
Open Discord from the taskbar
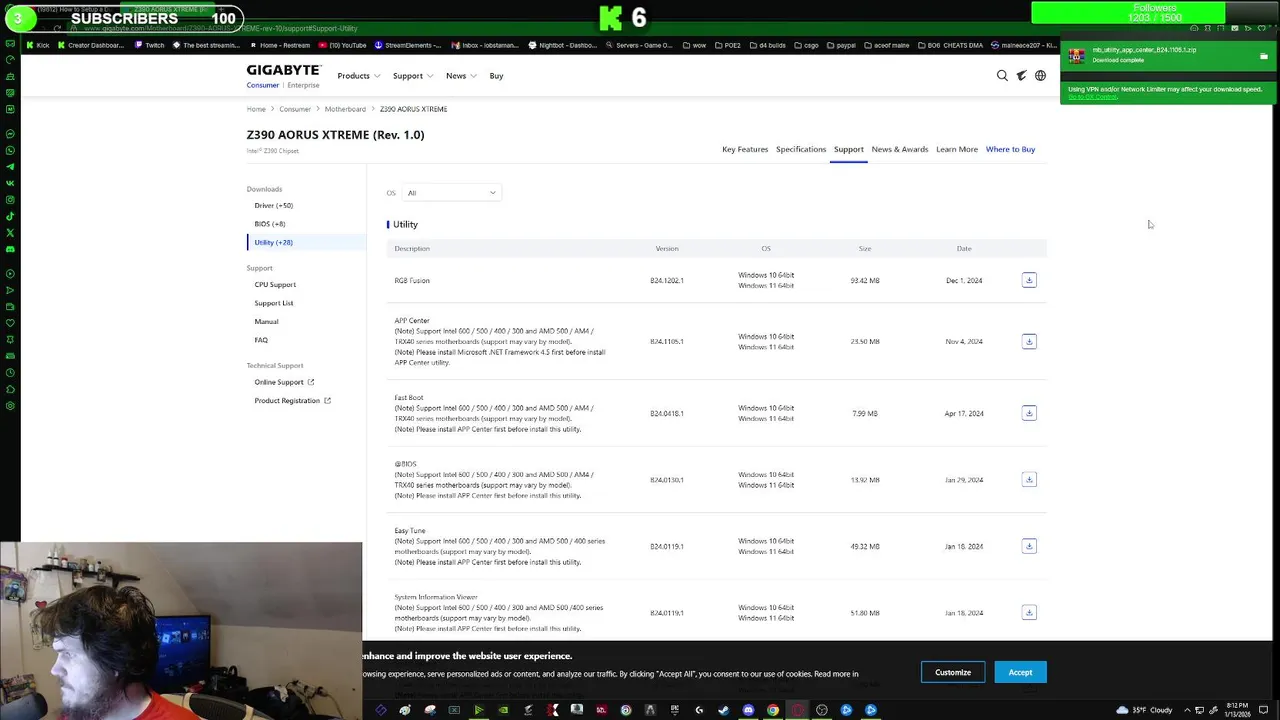tap(748, 710)
